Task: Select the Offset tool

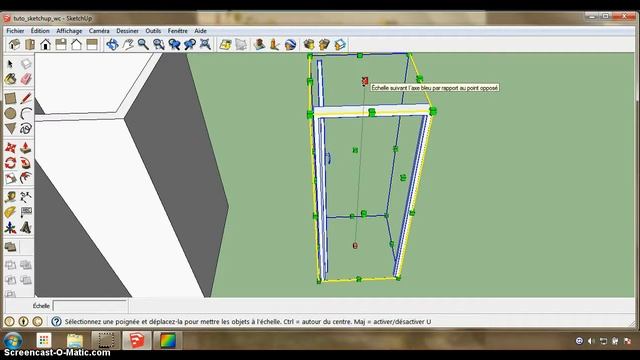Action: [x=26, y=178]
